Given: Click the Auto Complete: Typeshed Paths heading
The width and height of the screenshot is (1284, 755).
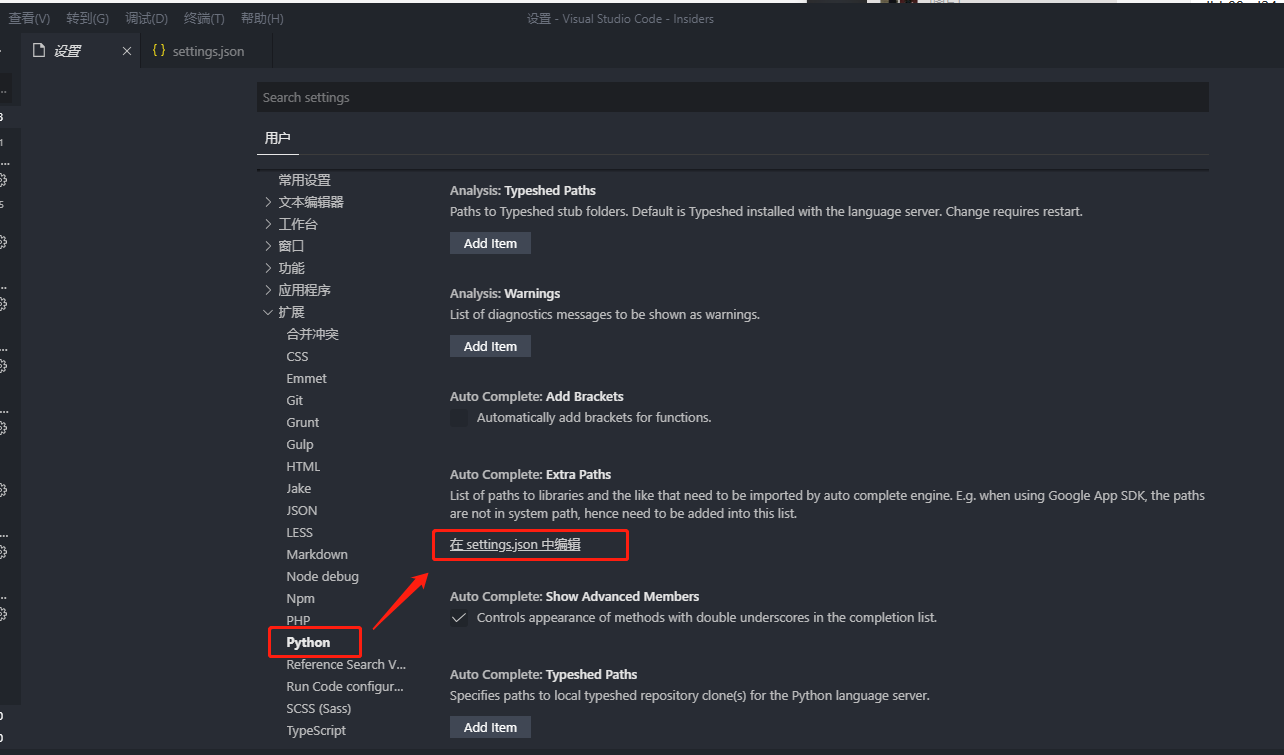Looking at the screenshot, I should (543, 674).
